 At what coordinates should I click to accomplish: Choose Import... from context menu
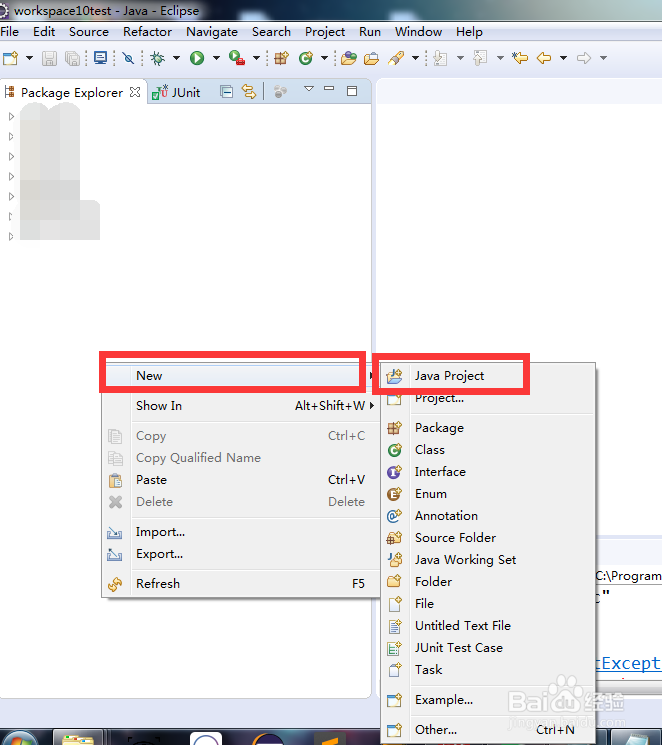point(240,532)
